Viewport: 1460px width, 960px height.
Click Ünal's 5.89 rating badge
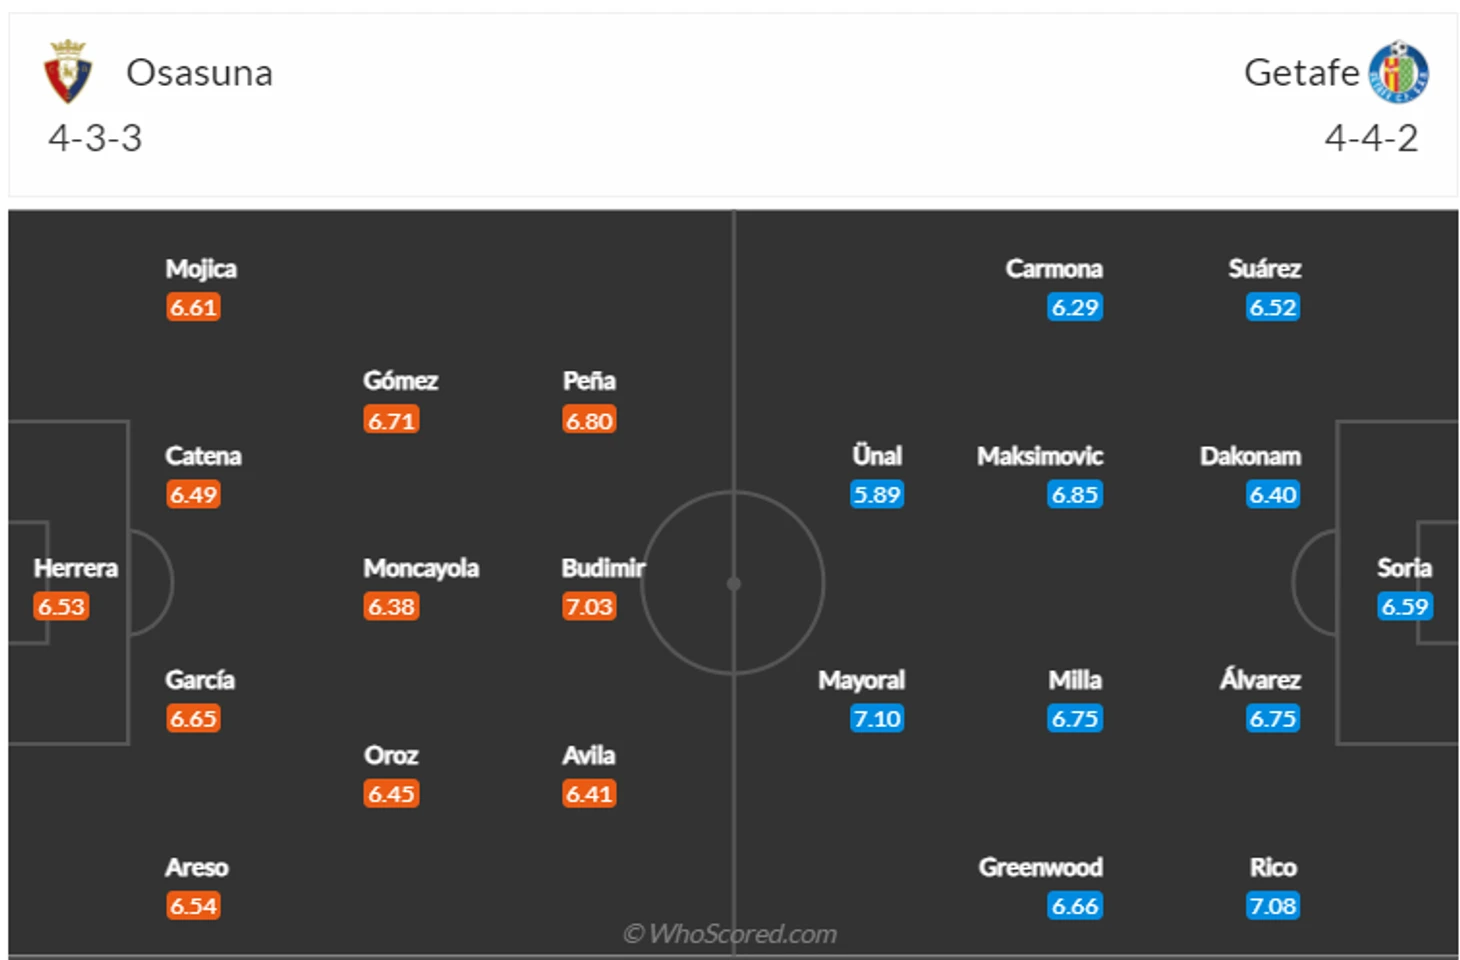point(877,495)
